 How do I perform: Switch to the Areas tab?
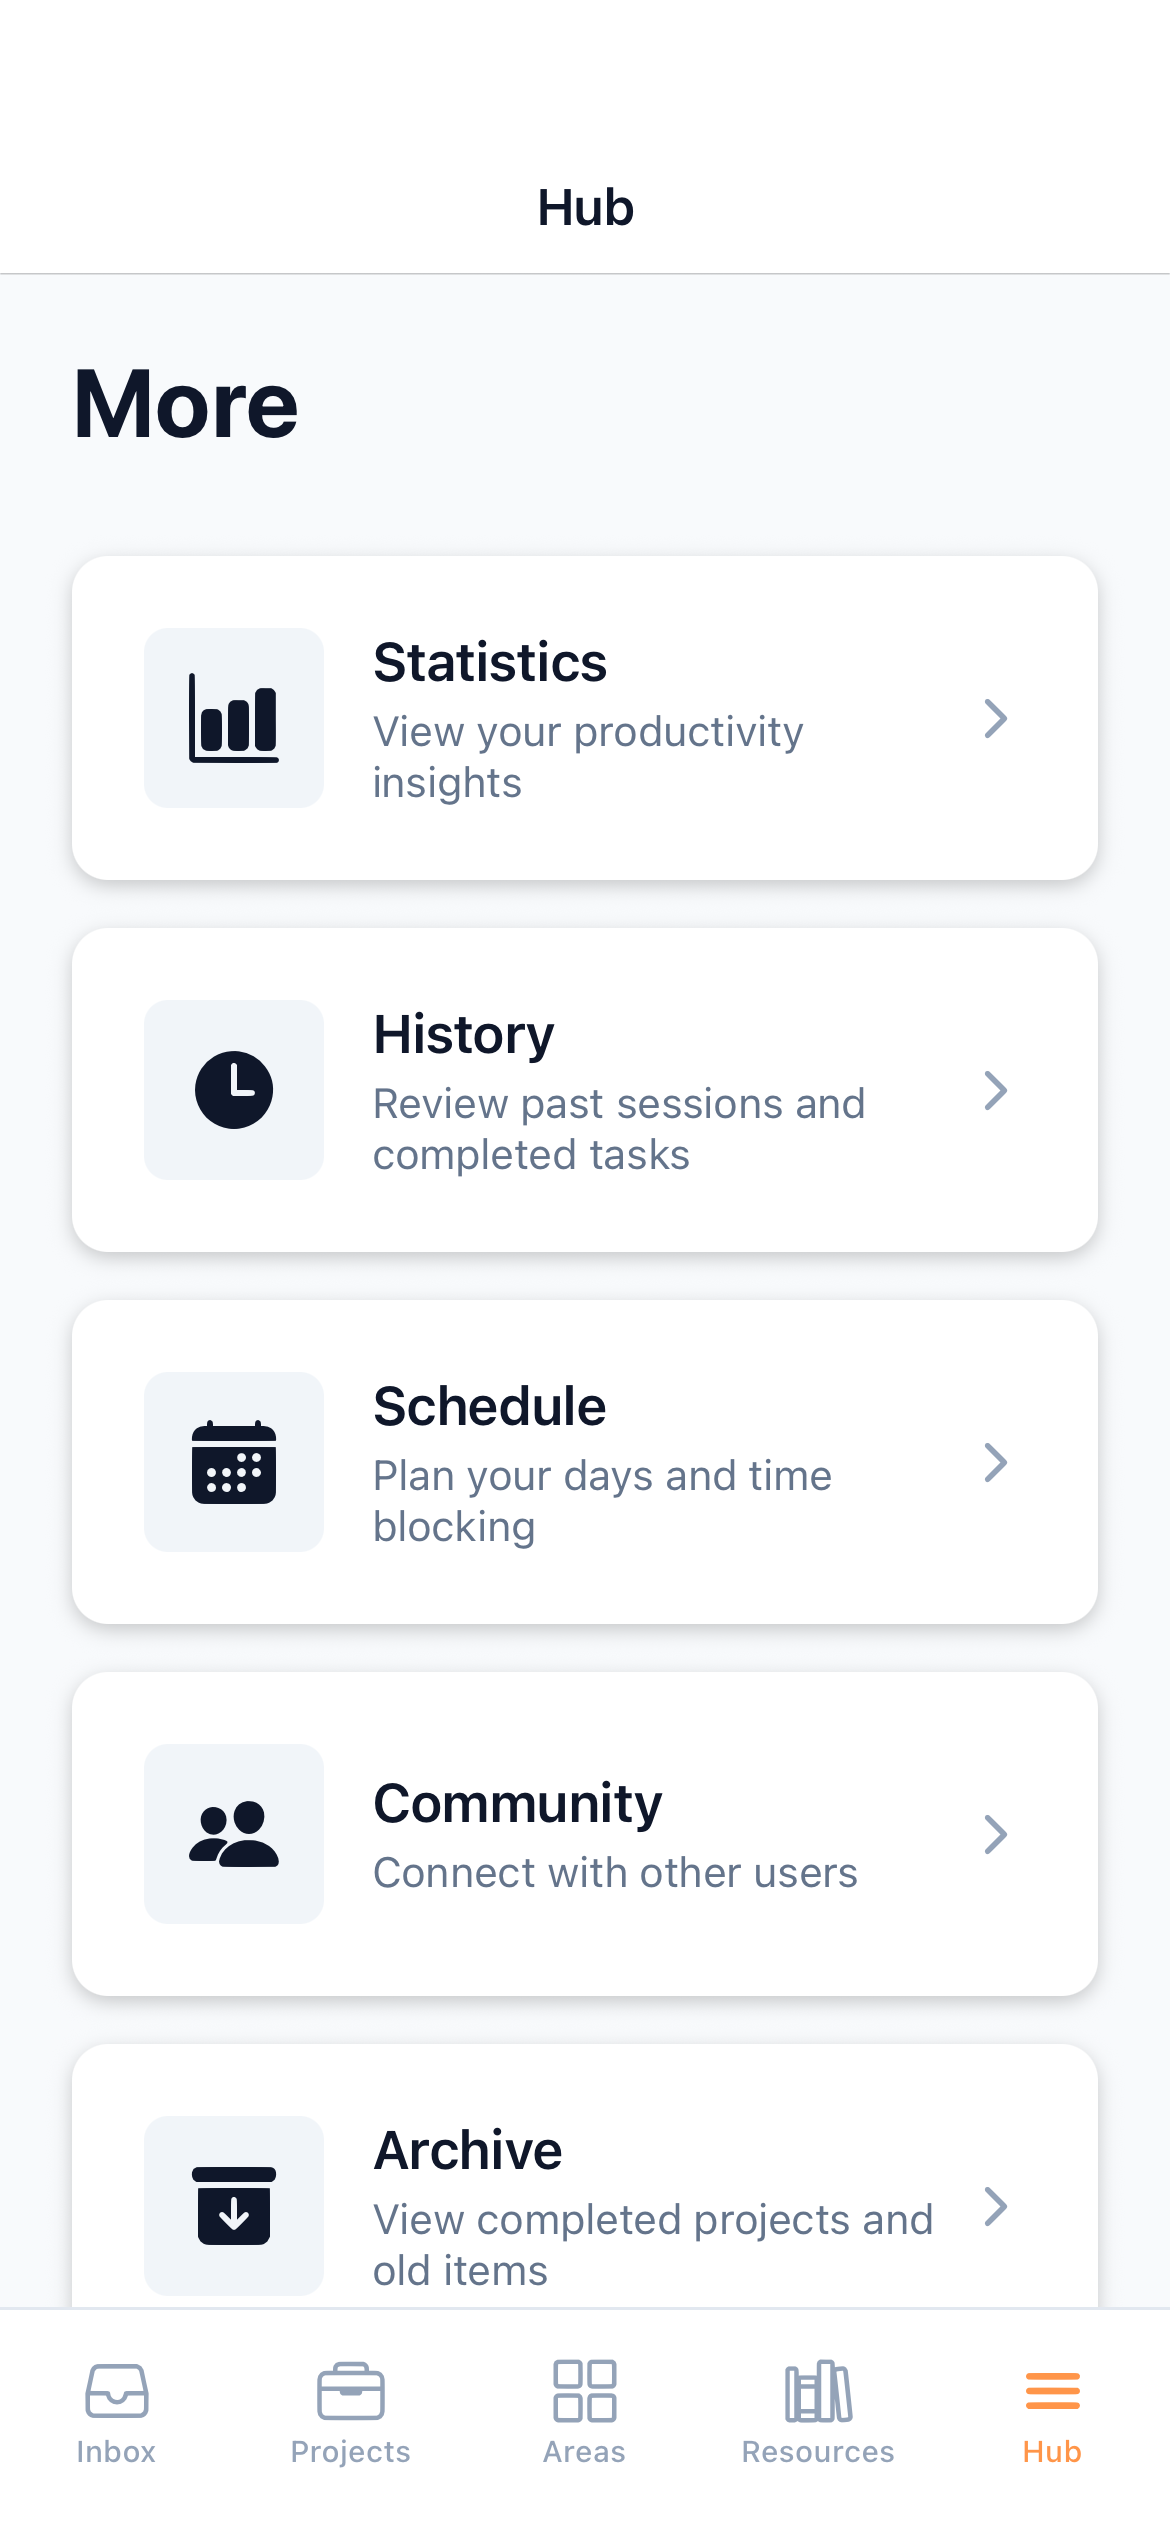[x=585, y=2412]
